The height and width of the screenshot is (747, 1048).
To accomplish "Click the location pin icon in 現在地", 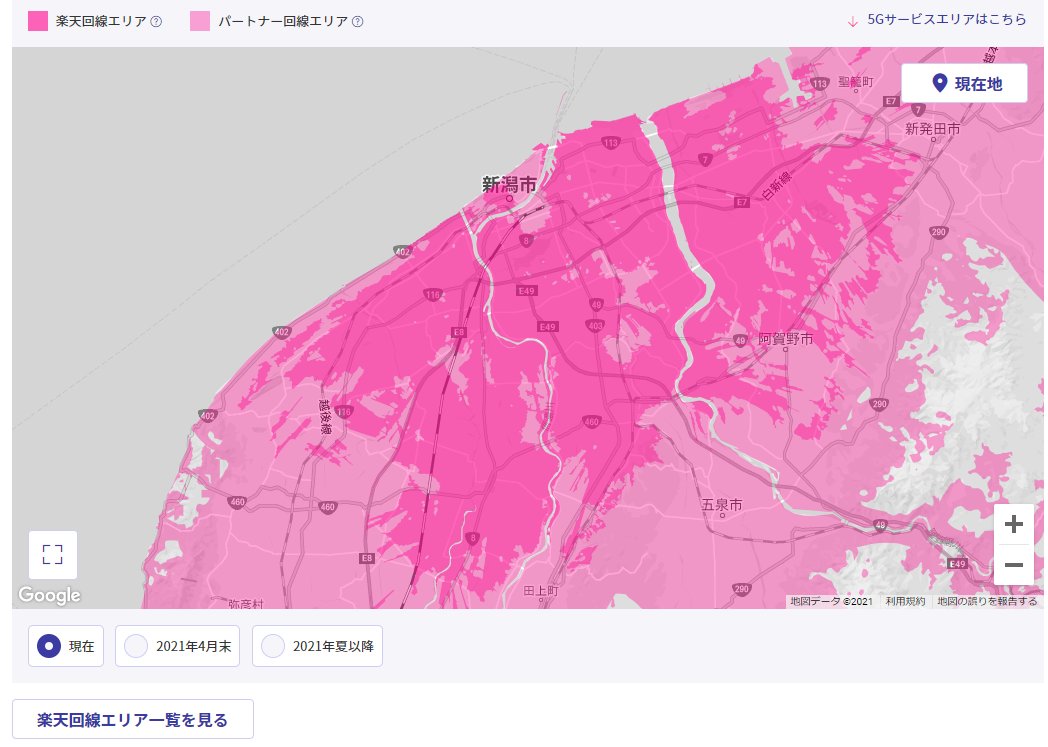I will point(939,83).
